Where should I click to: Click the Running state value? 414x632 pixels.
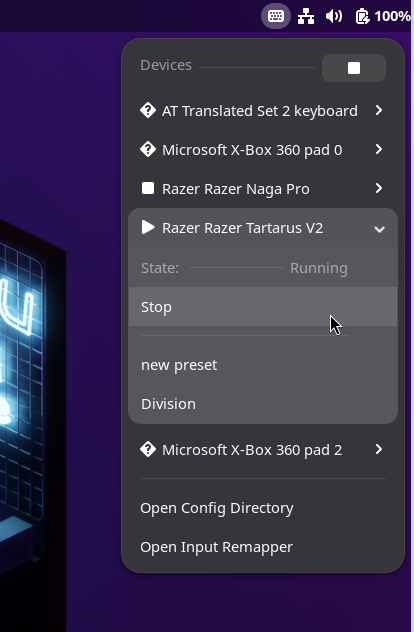(319, 268)
